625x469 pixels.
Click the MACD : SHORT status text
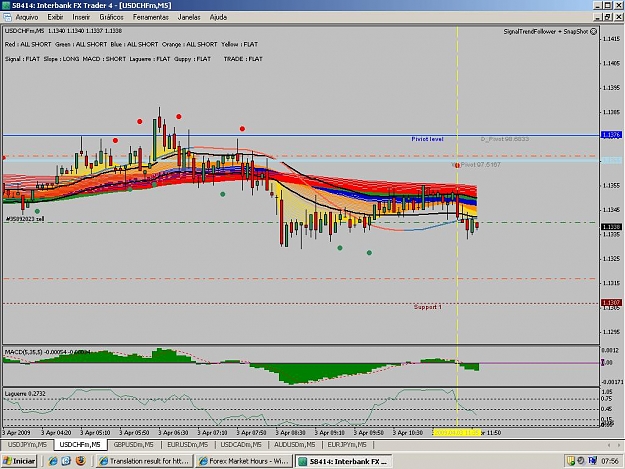pyautogui.click(x=104, y=59)
